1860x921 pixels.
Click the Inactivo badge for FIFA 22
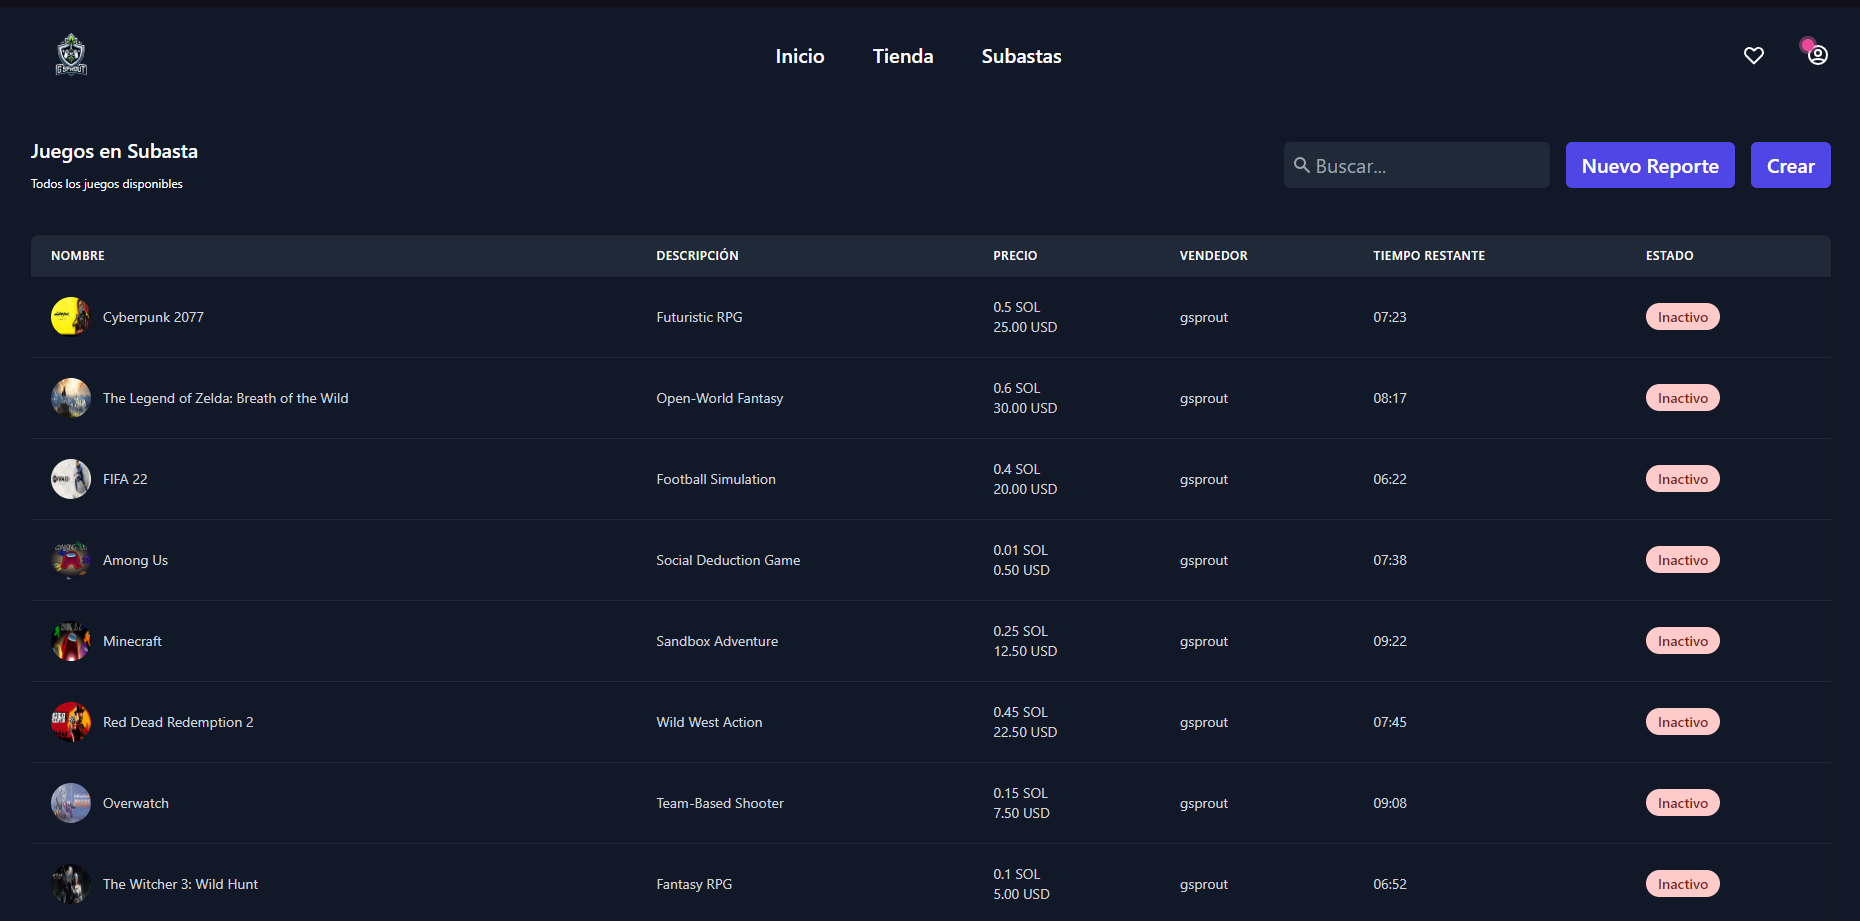[x=1683, y=479]
